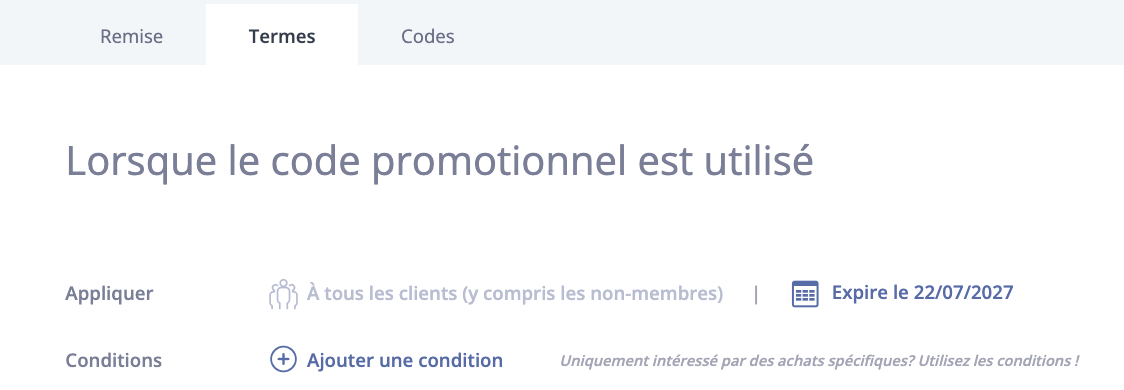
Task: Click the vertical separator before the calendar icon
Action: point(756,294)
